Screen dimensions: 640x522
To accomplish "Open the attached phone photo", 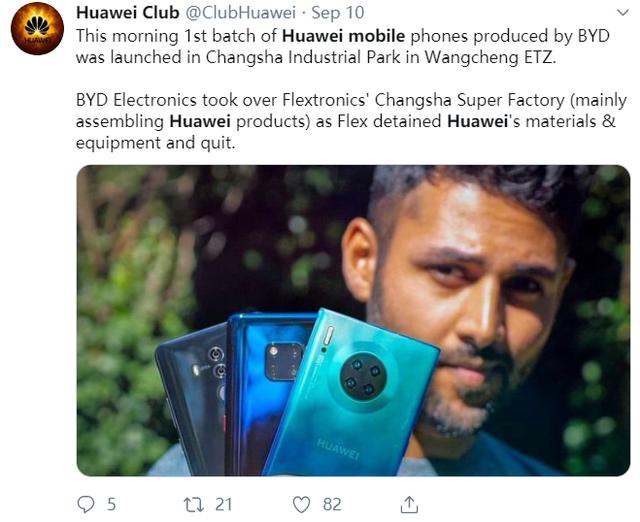I will click(353, 320).
